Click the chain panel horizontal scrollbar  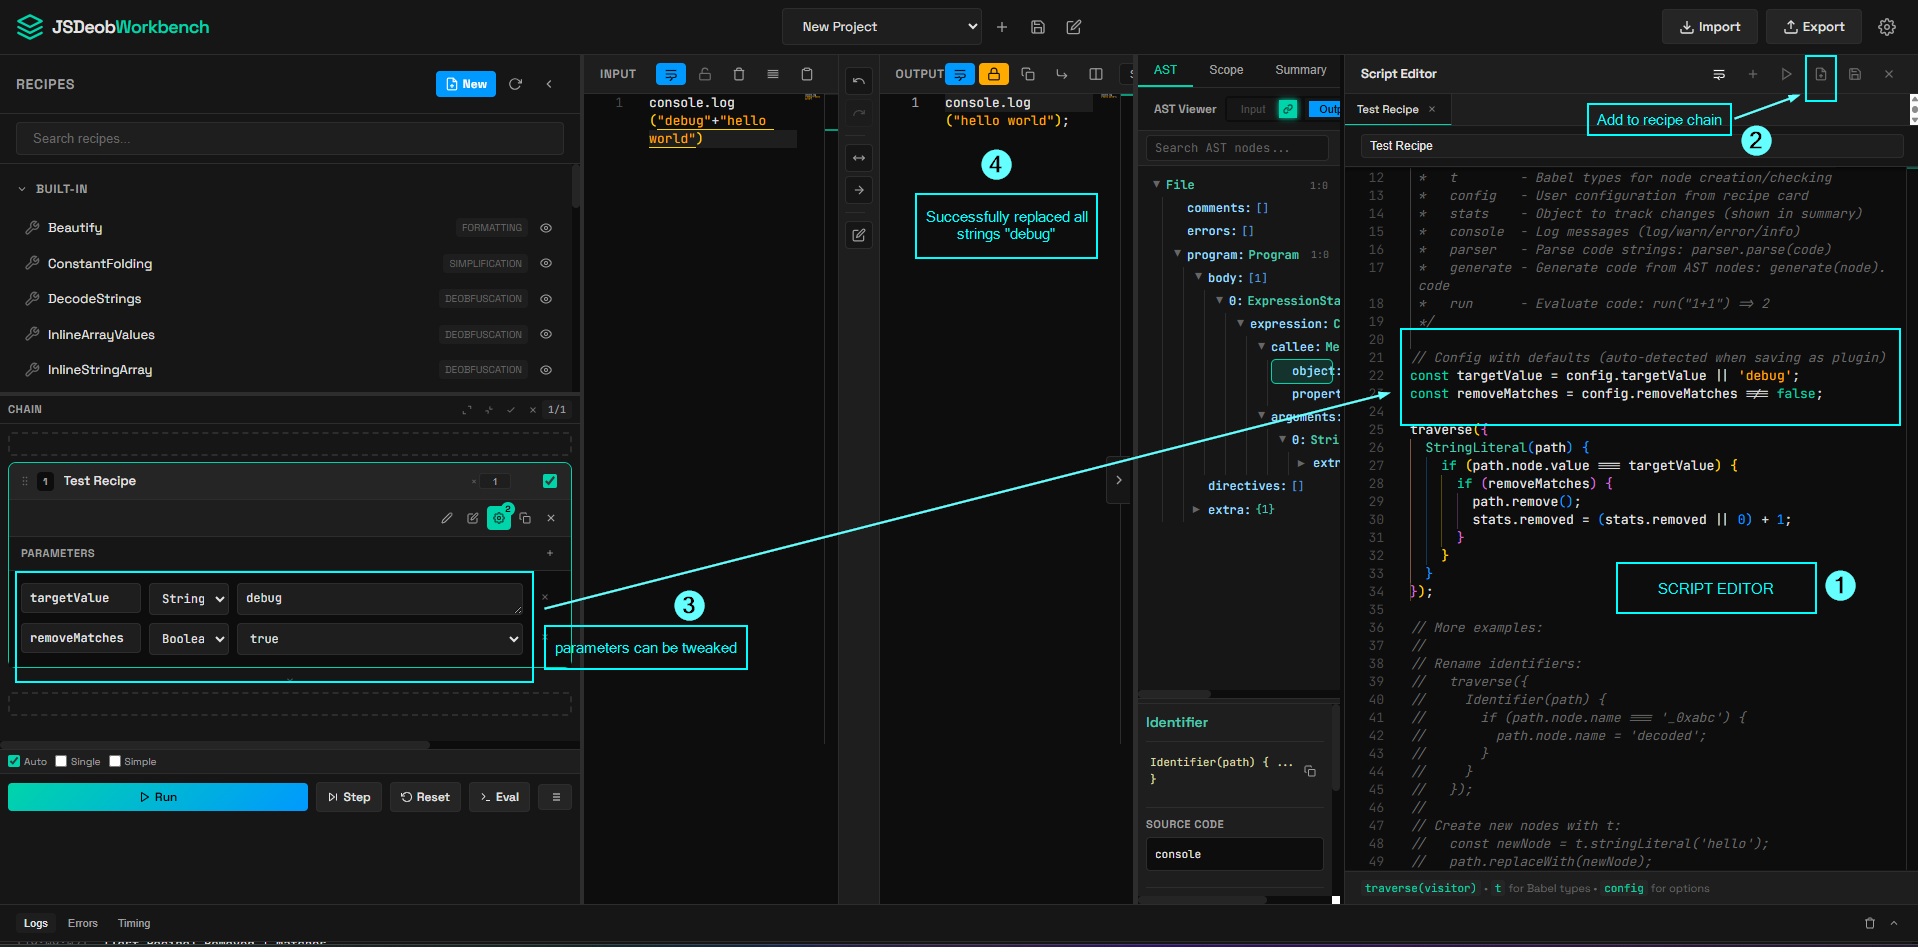(x=215, y=745)
